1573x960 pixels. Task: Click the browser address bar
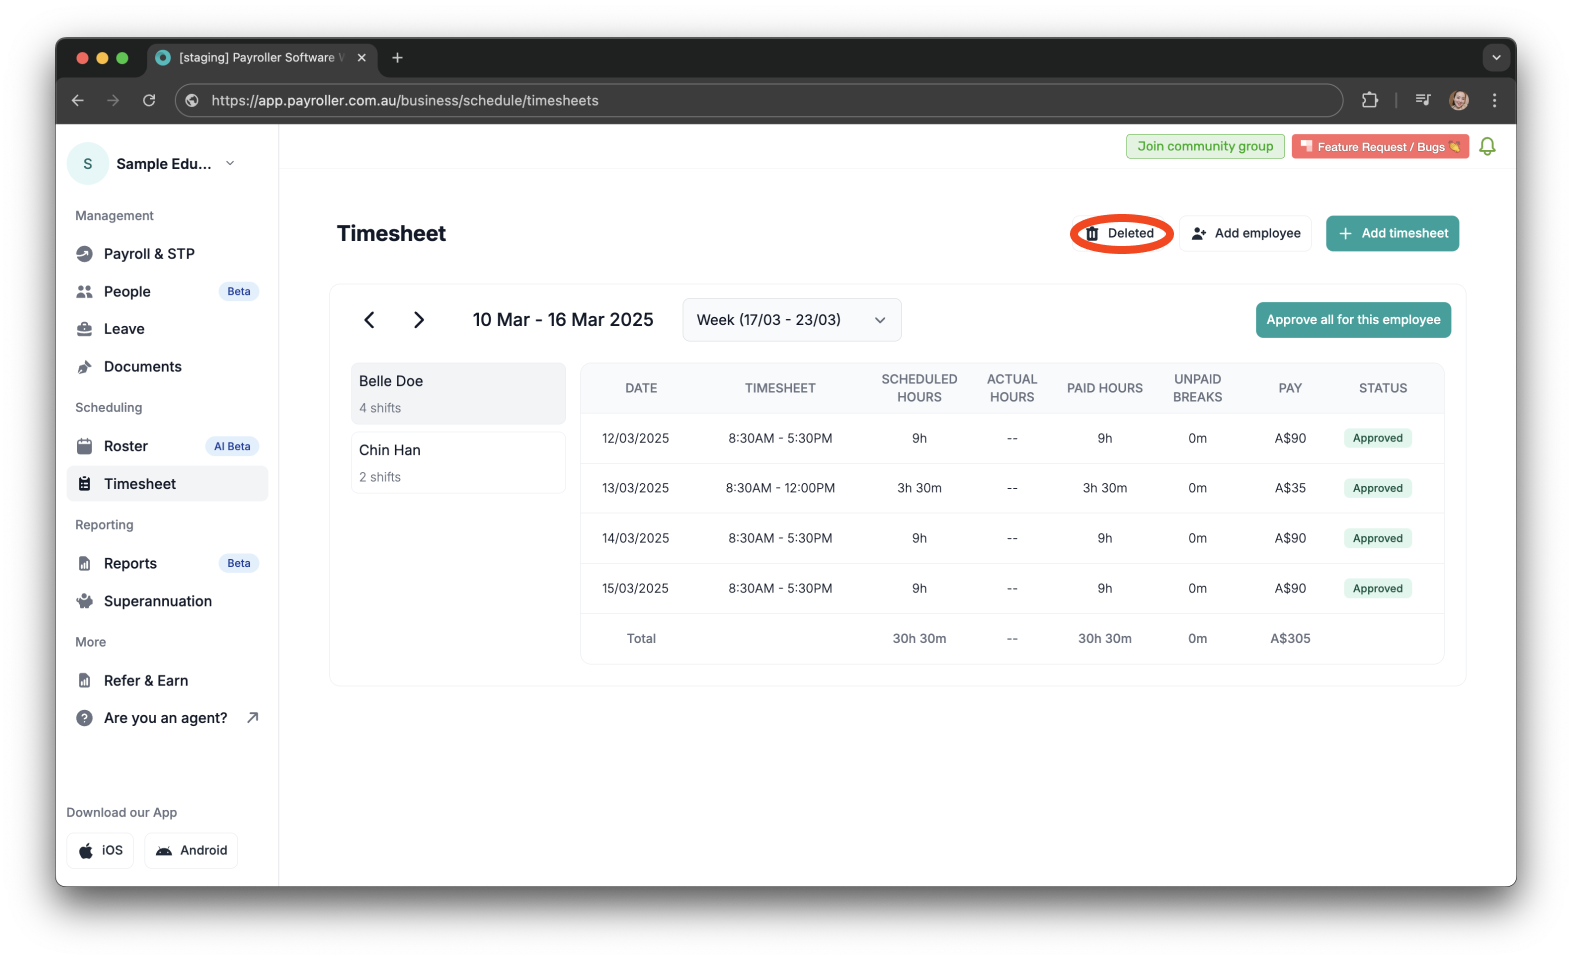tap(759, 100)
